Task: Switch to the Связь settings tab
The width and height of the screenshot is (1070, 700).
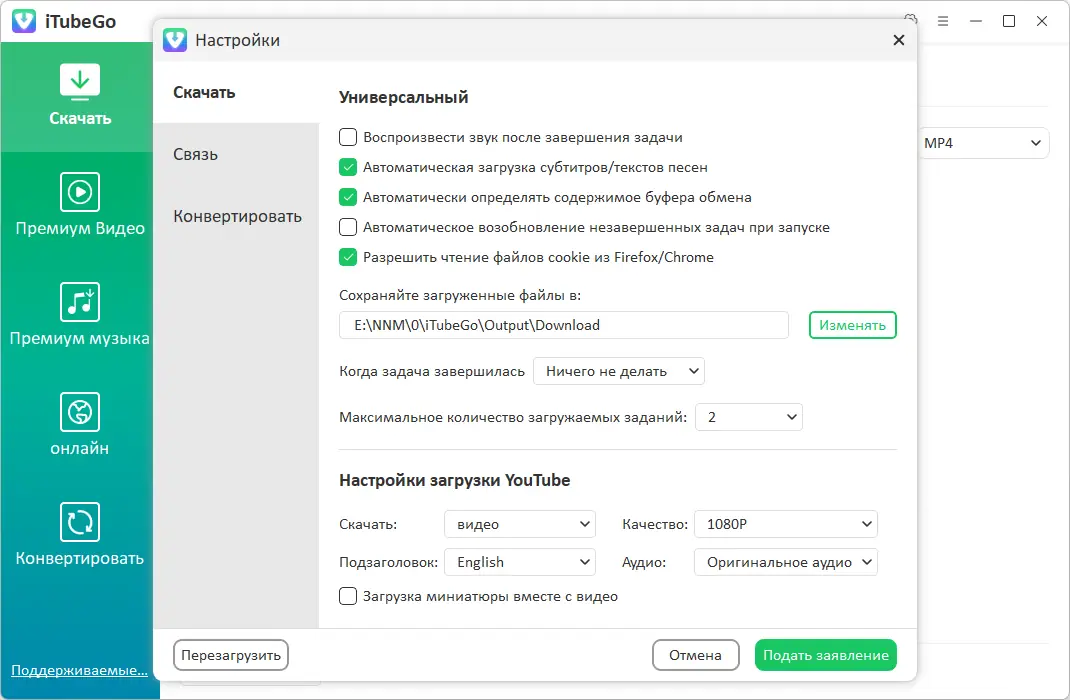Action: click(x=236, y=154)
